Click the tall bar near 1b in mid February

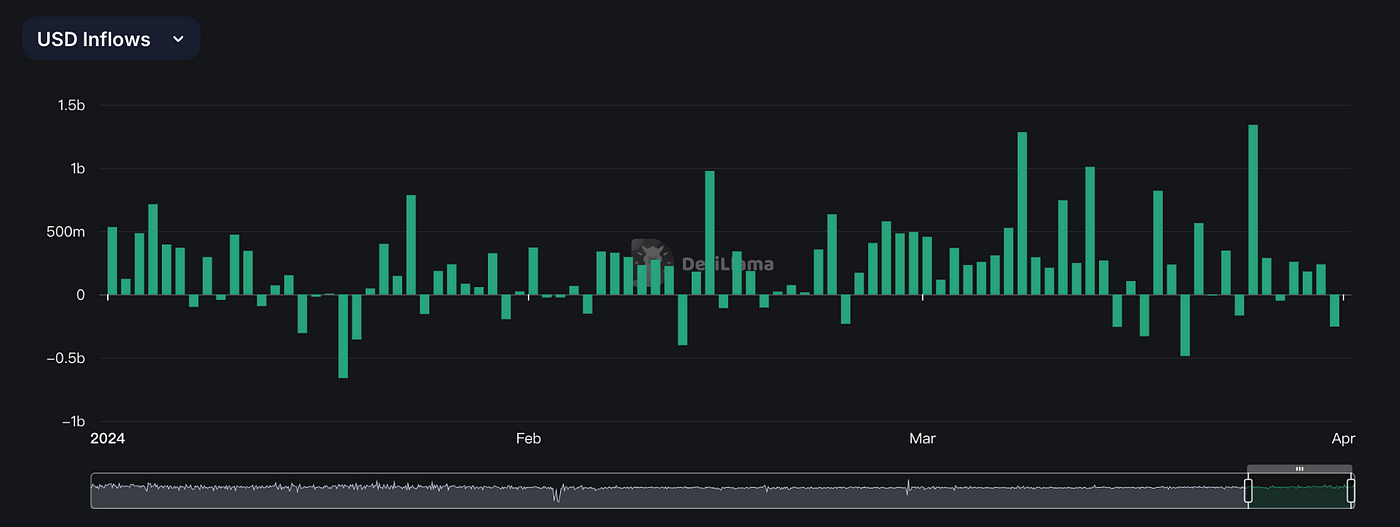pos(710,233)
